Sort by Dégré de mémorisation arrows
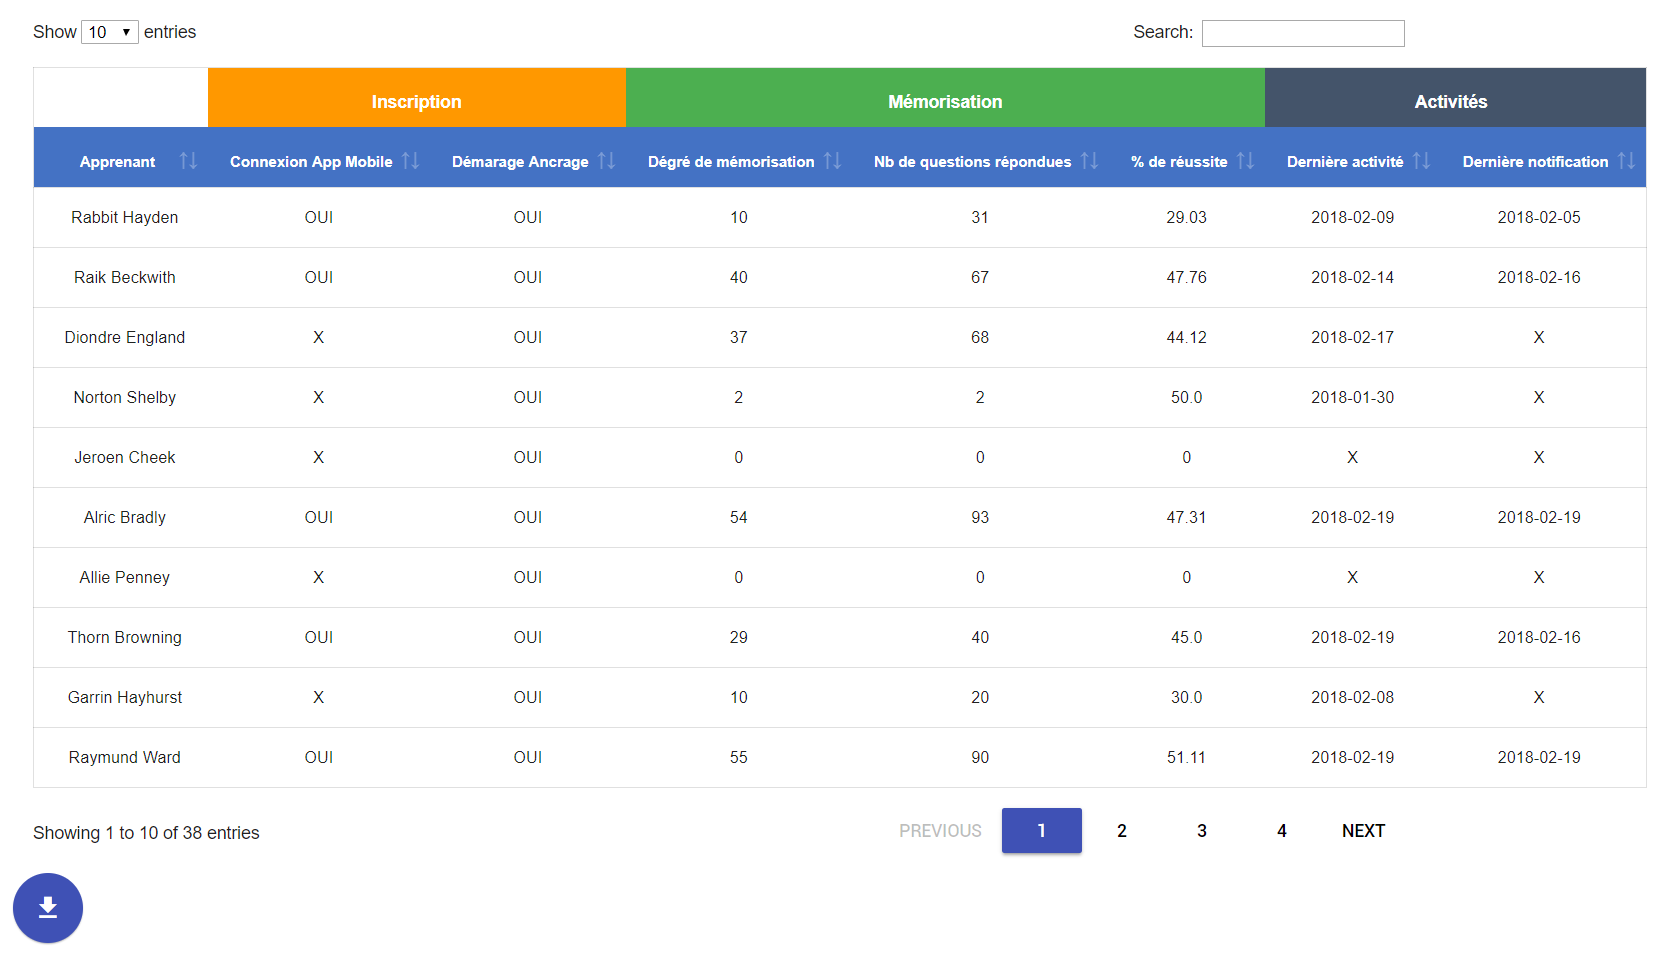The height and width of the screenshot is (957, 1667). 832,161
